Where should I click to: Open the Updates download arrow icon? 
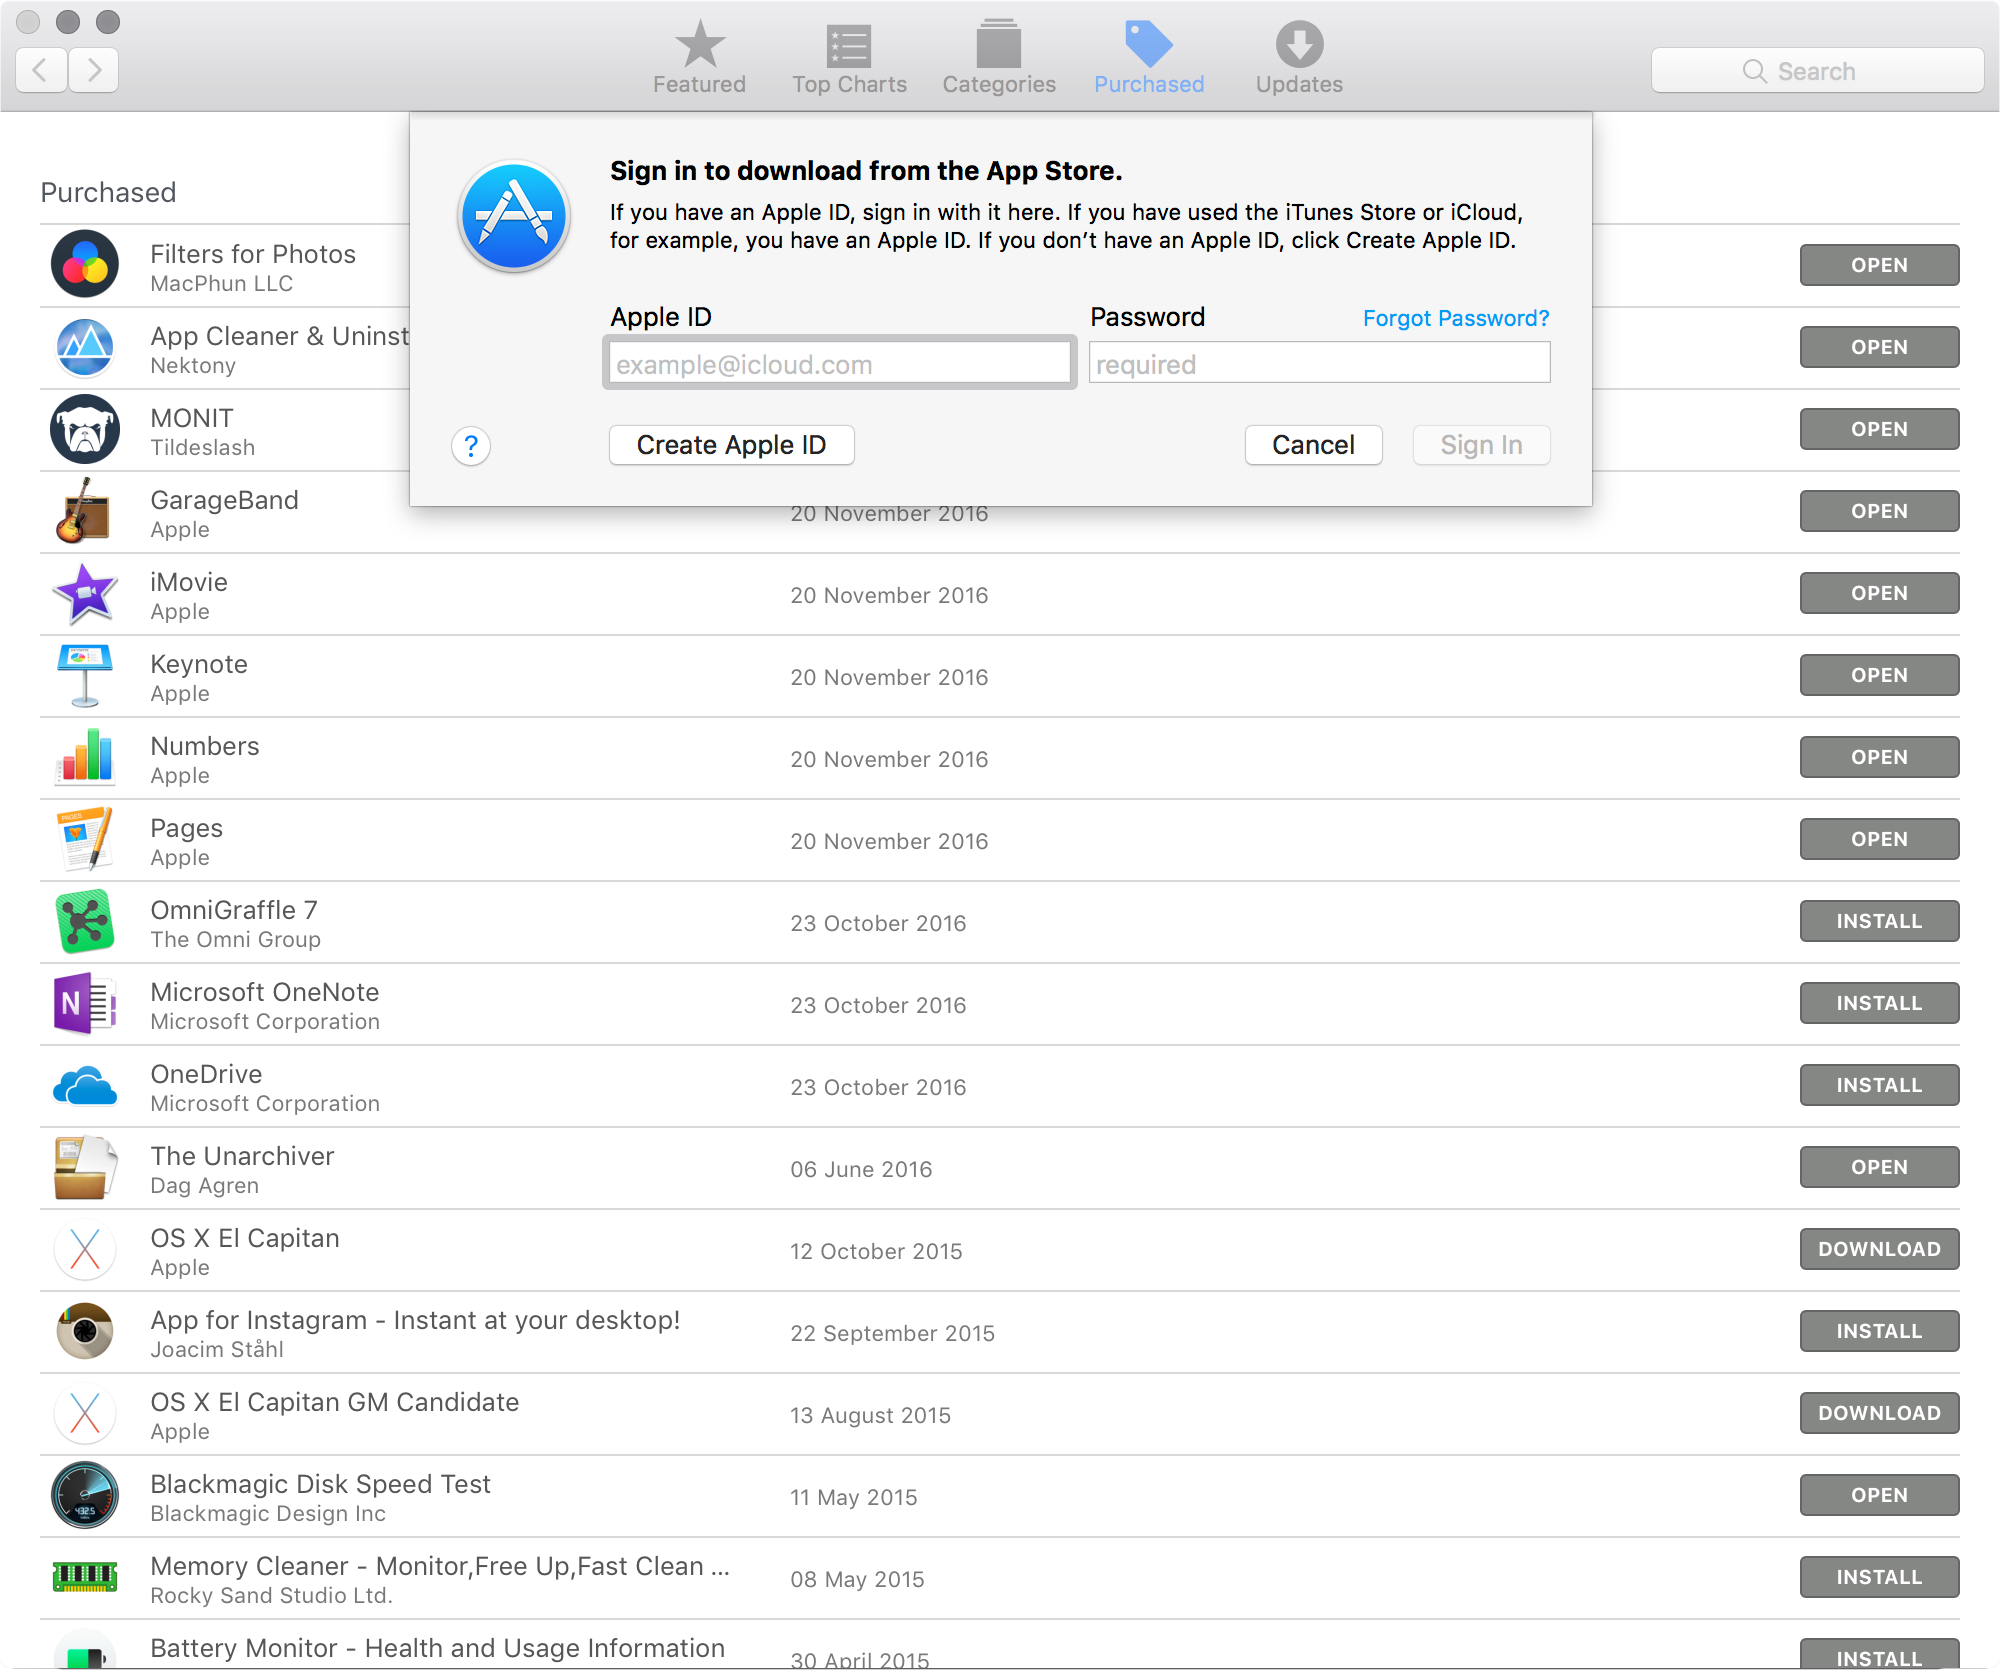click(x=1299, y=44)
